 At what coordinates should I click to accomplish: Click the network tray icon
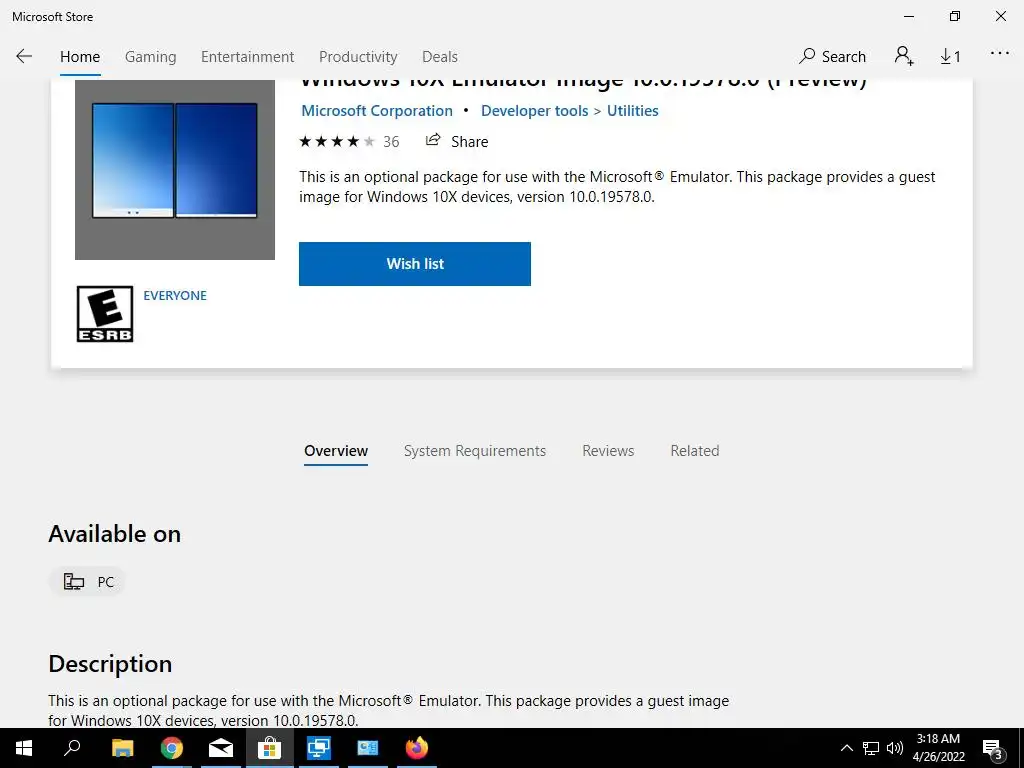click(x=871, y=748)
